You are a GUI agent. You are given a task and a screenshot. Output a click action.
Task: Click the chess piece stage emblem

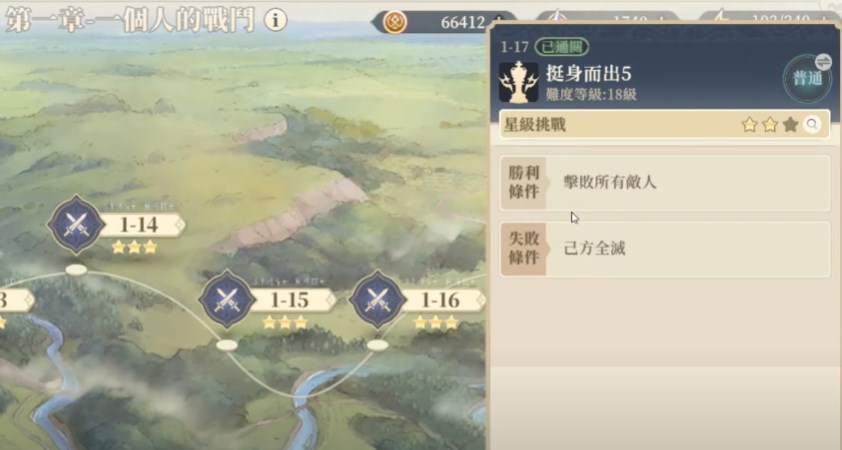click(518, 82)
